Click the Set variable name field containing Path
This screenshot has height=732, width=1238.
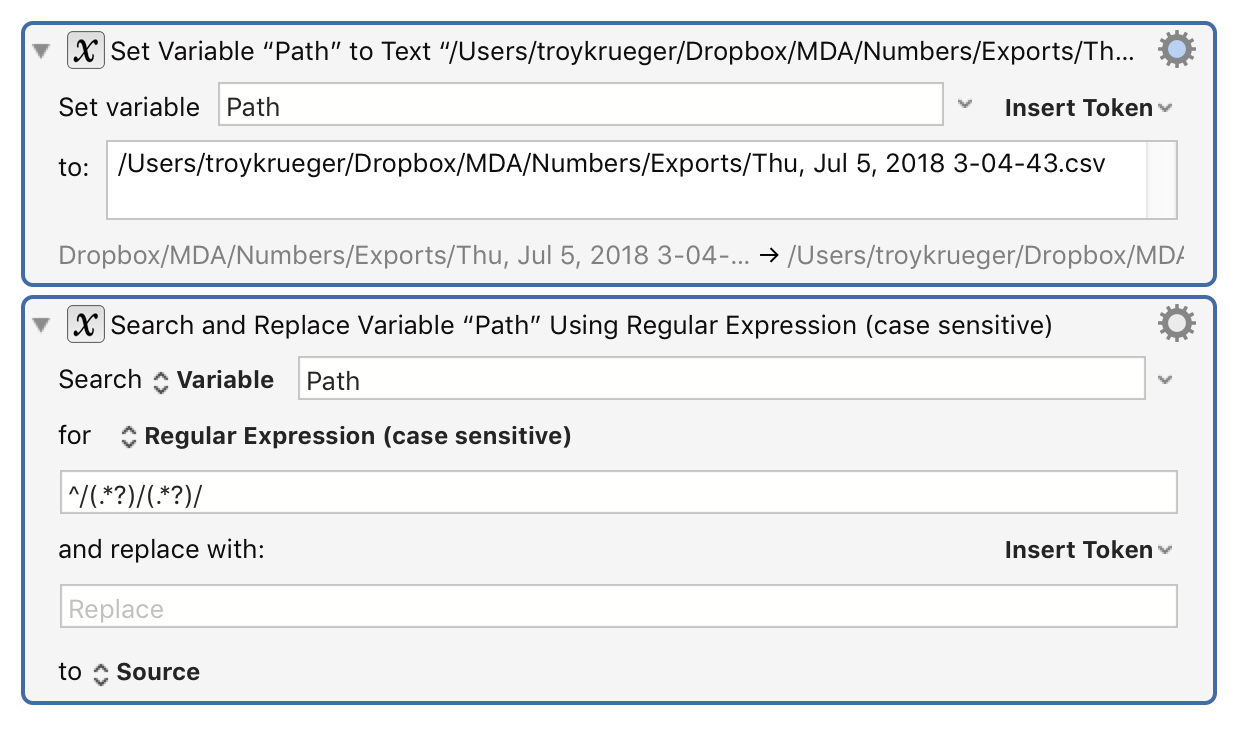pyautogui.click(x=581, y=105)
